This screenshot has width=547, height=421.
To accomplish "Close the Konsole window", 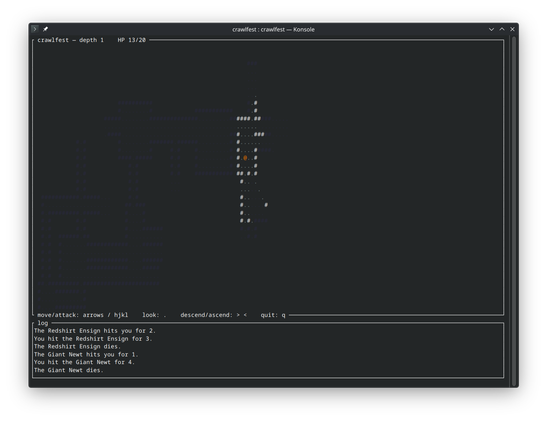I will (x=512, y=29).
